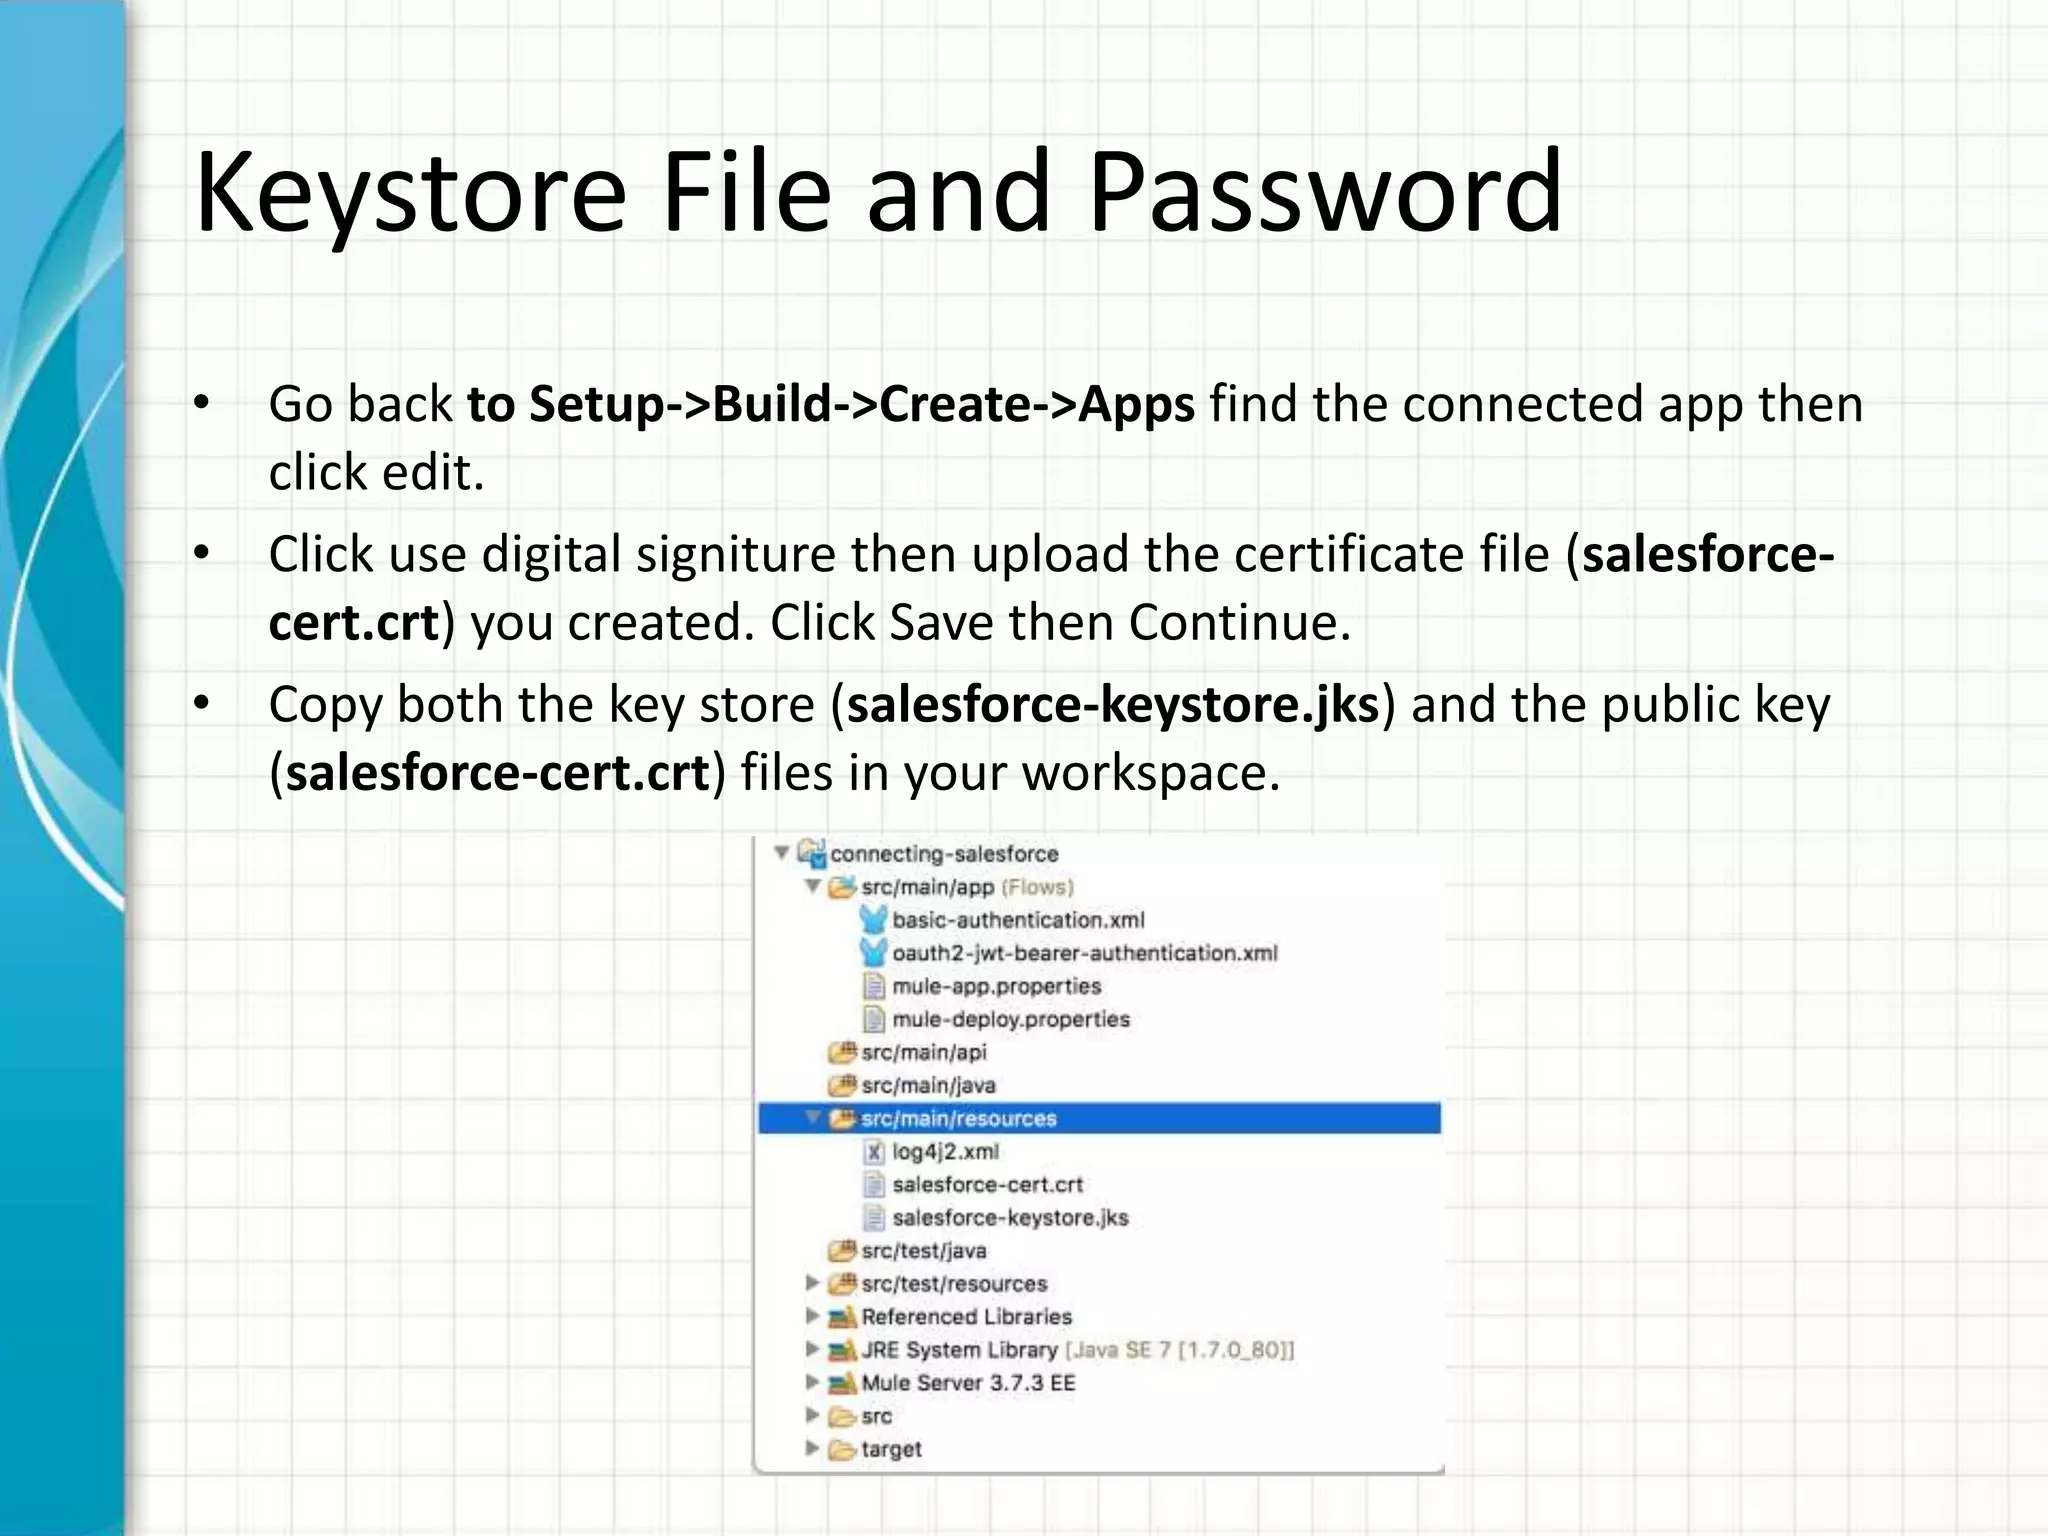Expand the JRE System Library node
Screen dimensions: 2048x1536
(x=813, y=1349)
